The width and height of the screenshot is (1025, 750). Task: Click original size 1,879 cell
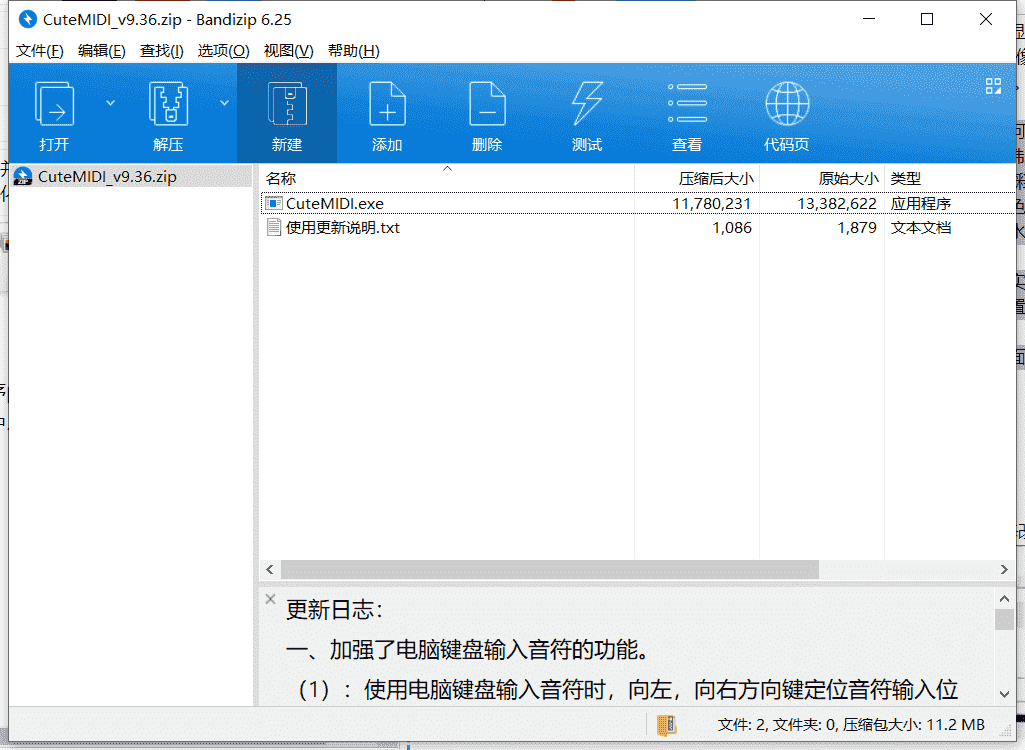(x=857, y=228)
